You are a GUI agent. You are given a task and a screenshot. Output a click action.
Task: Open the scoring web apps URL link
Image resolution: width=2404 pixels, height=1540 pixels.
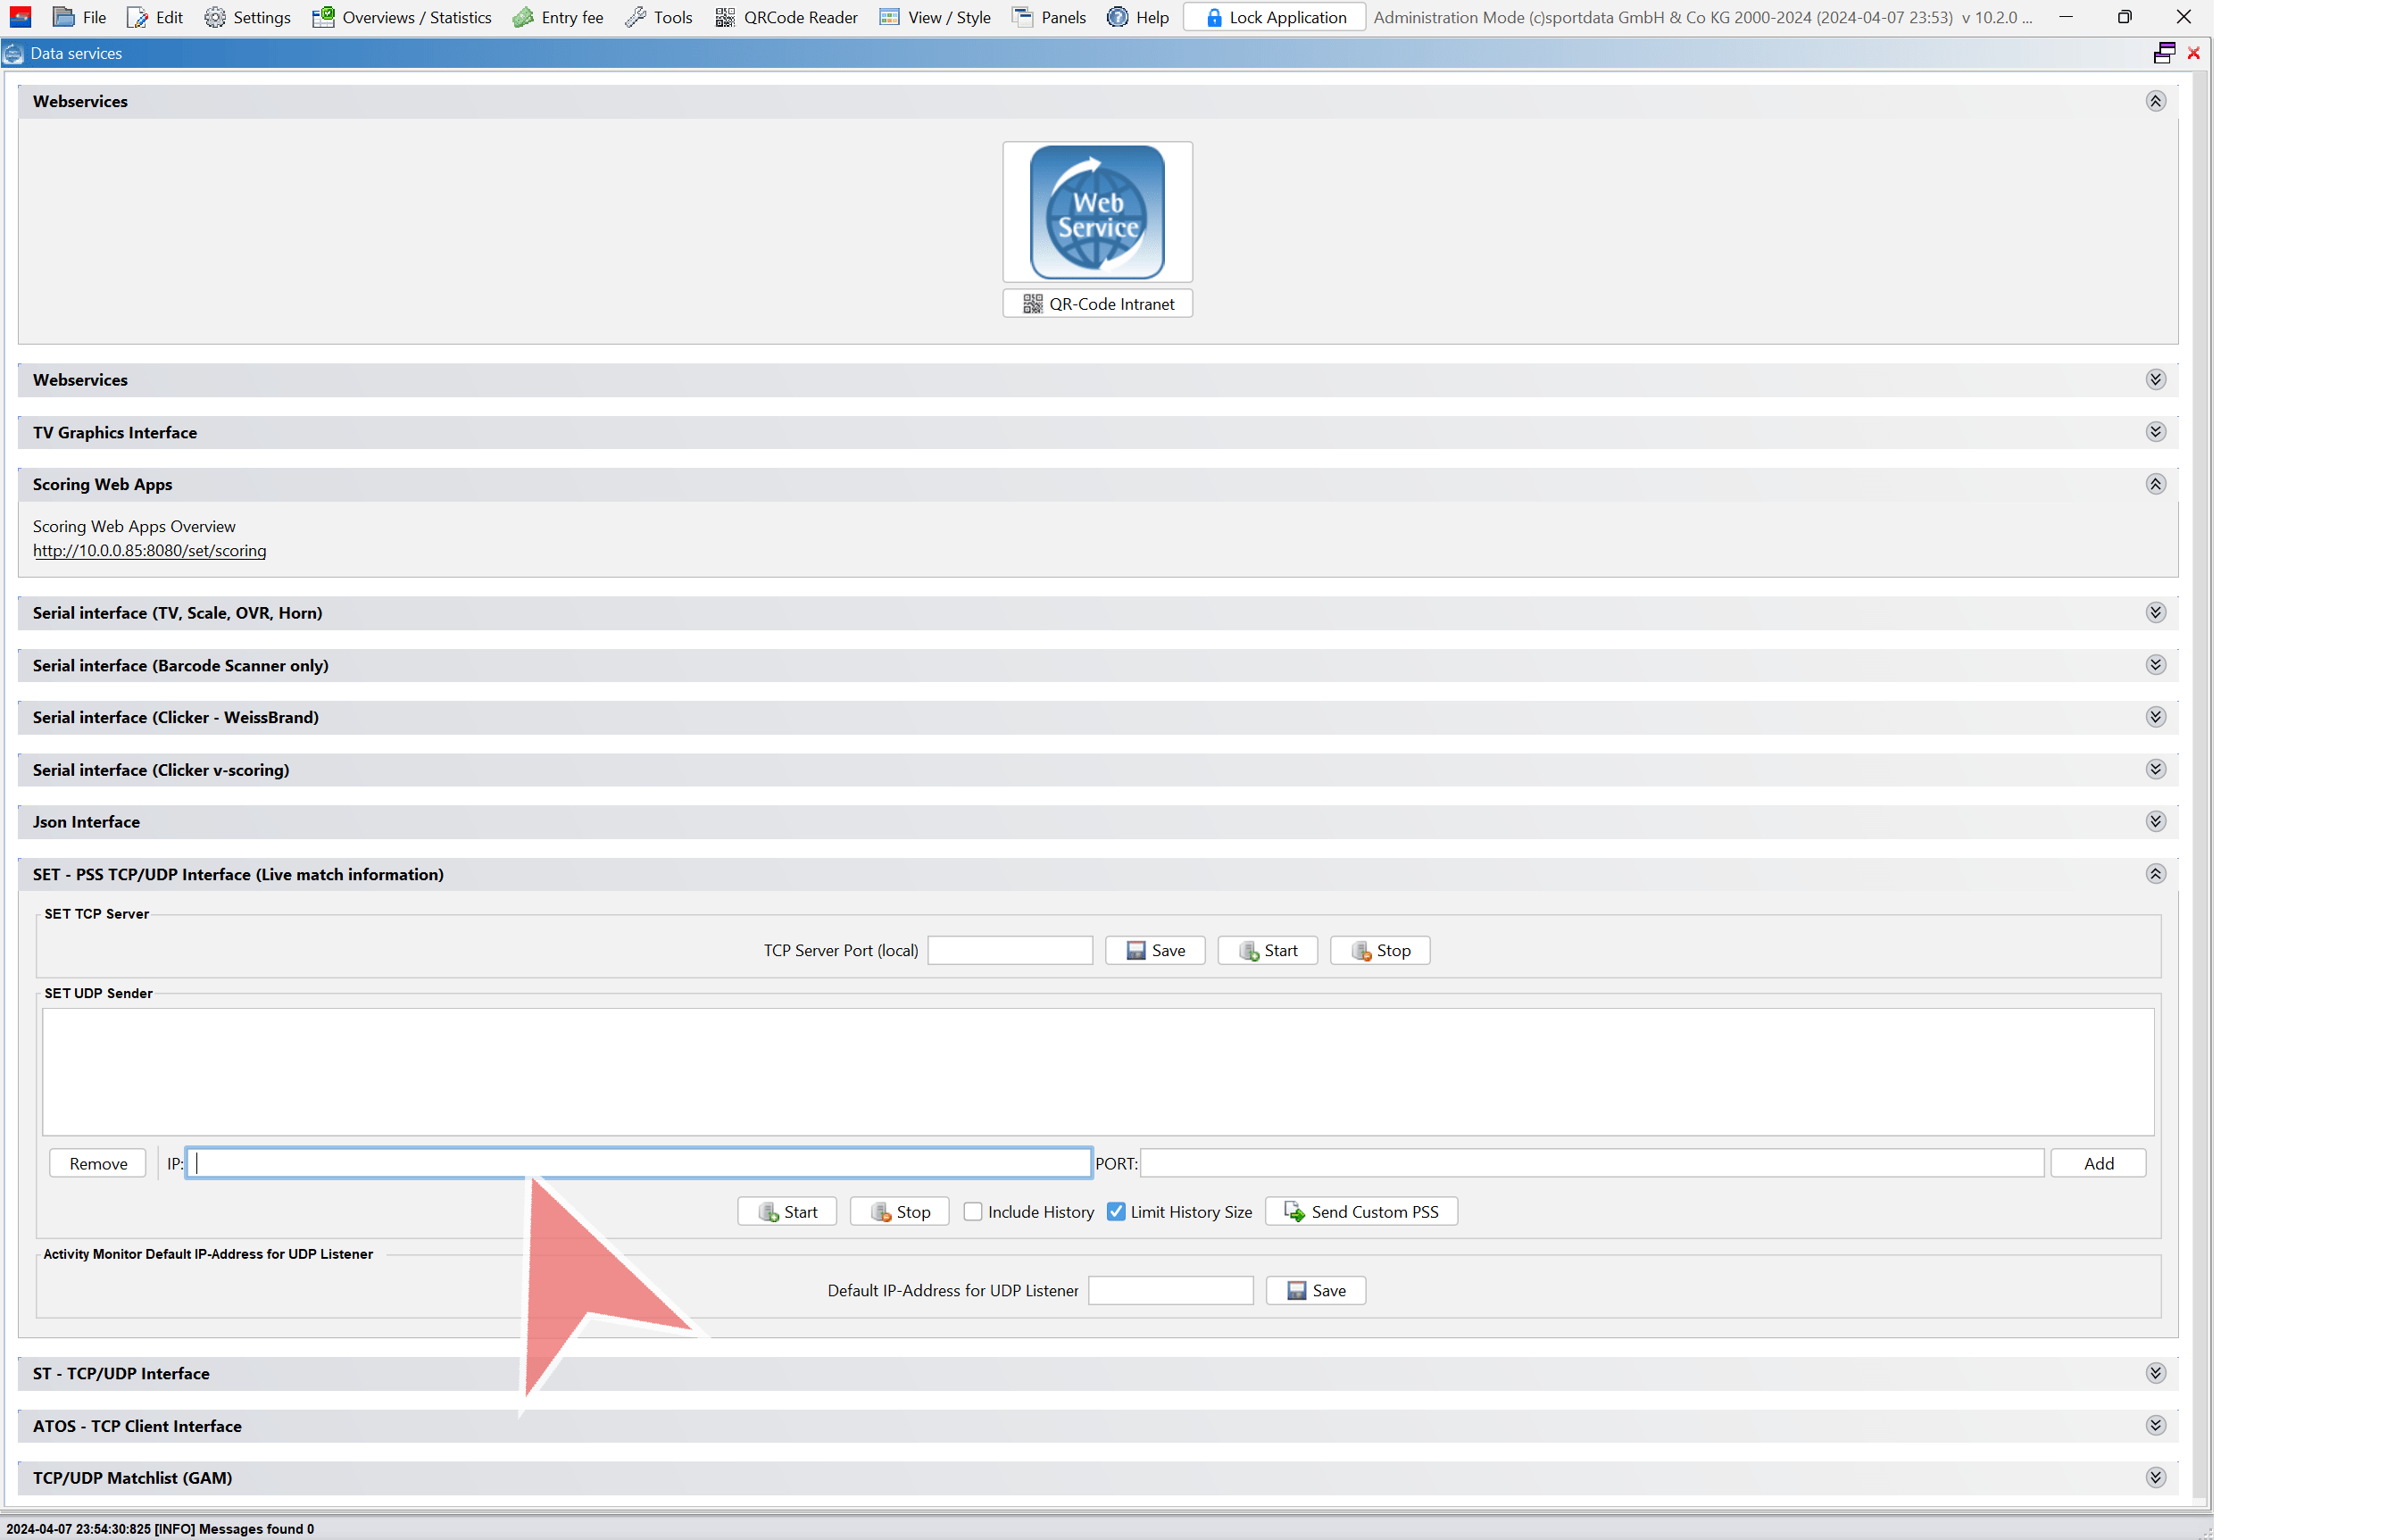149,551
